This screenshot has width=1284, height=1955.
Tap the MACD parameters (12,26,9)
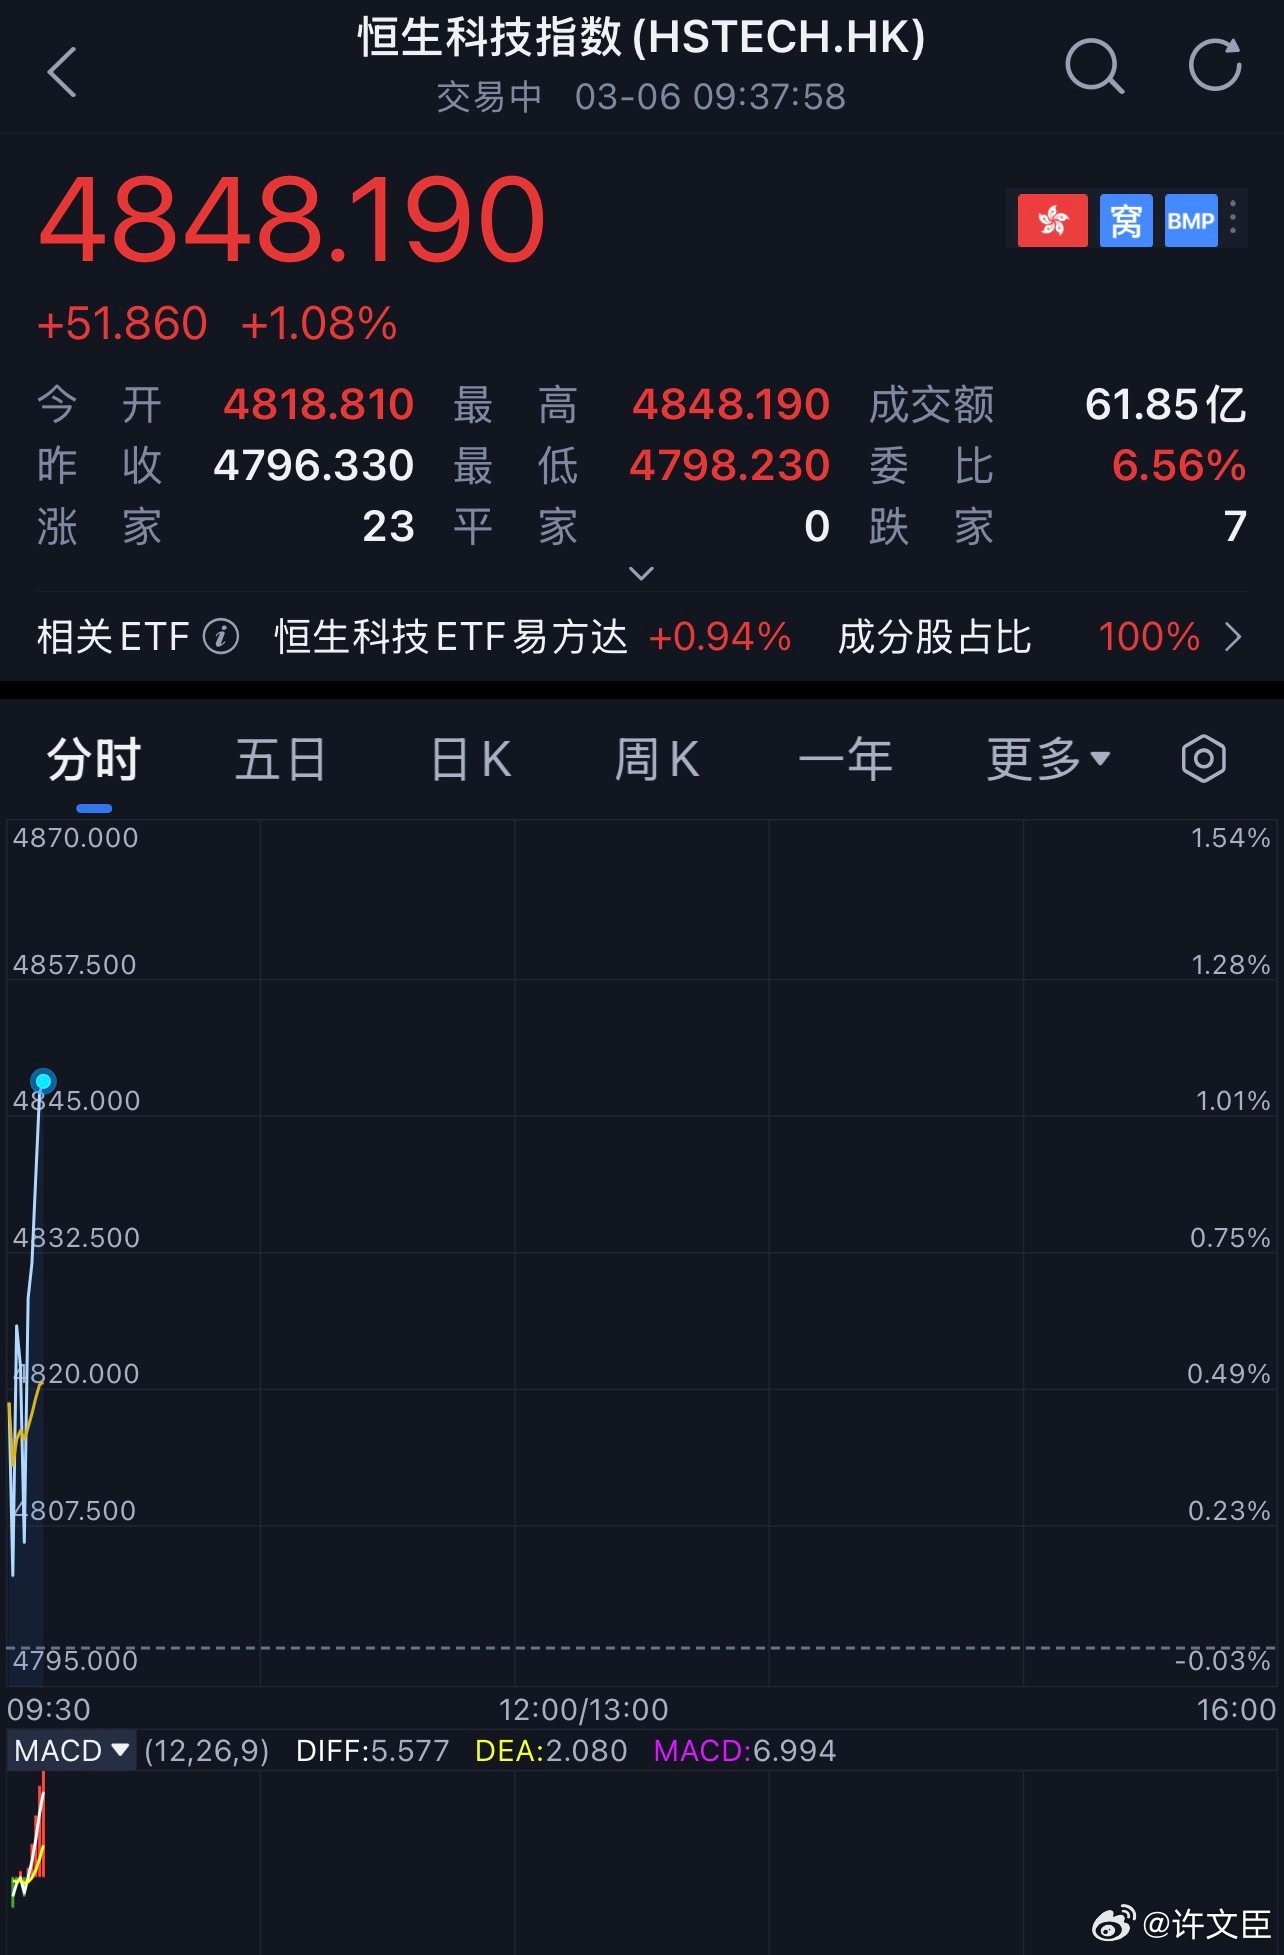pos(207,1751)
